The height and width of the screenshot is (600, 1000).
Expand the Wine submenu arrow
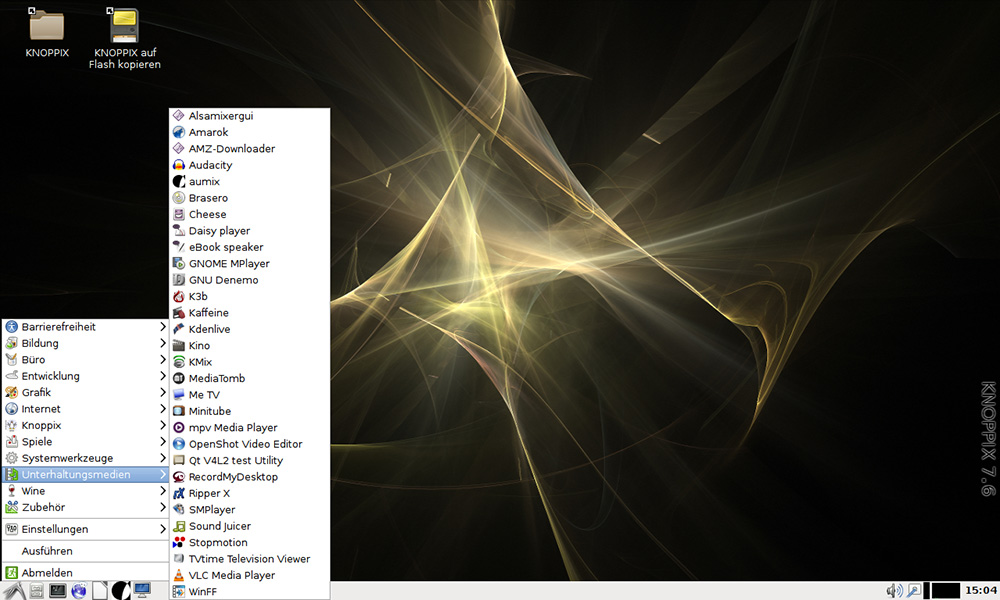point(163,491)
